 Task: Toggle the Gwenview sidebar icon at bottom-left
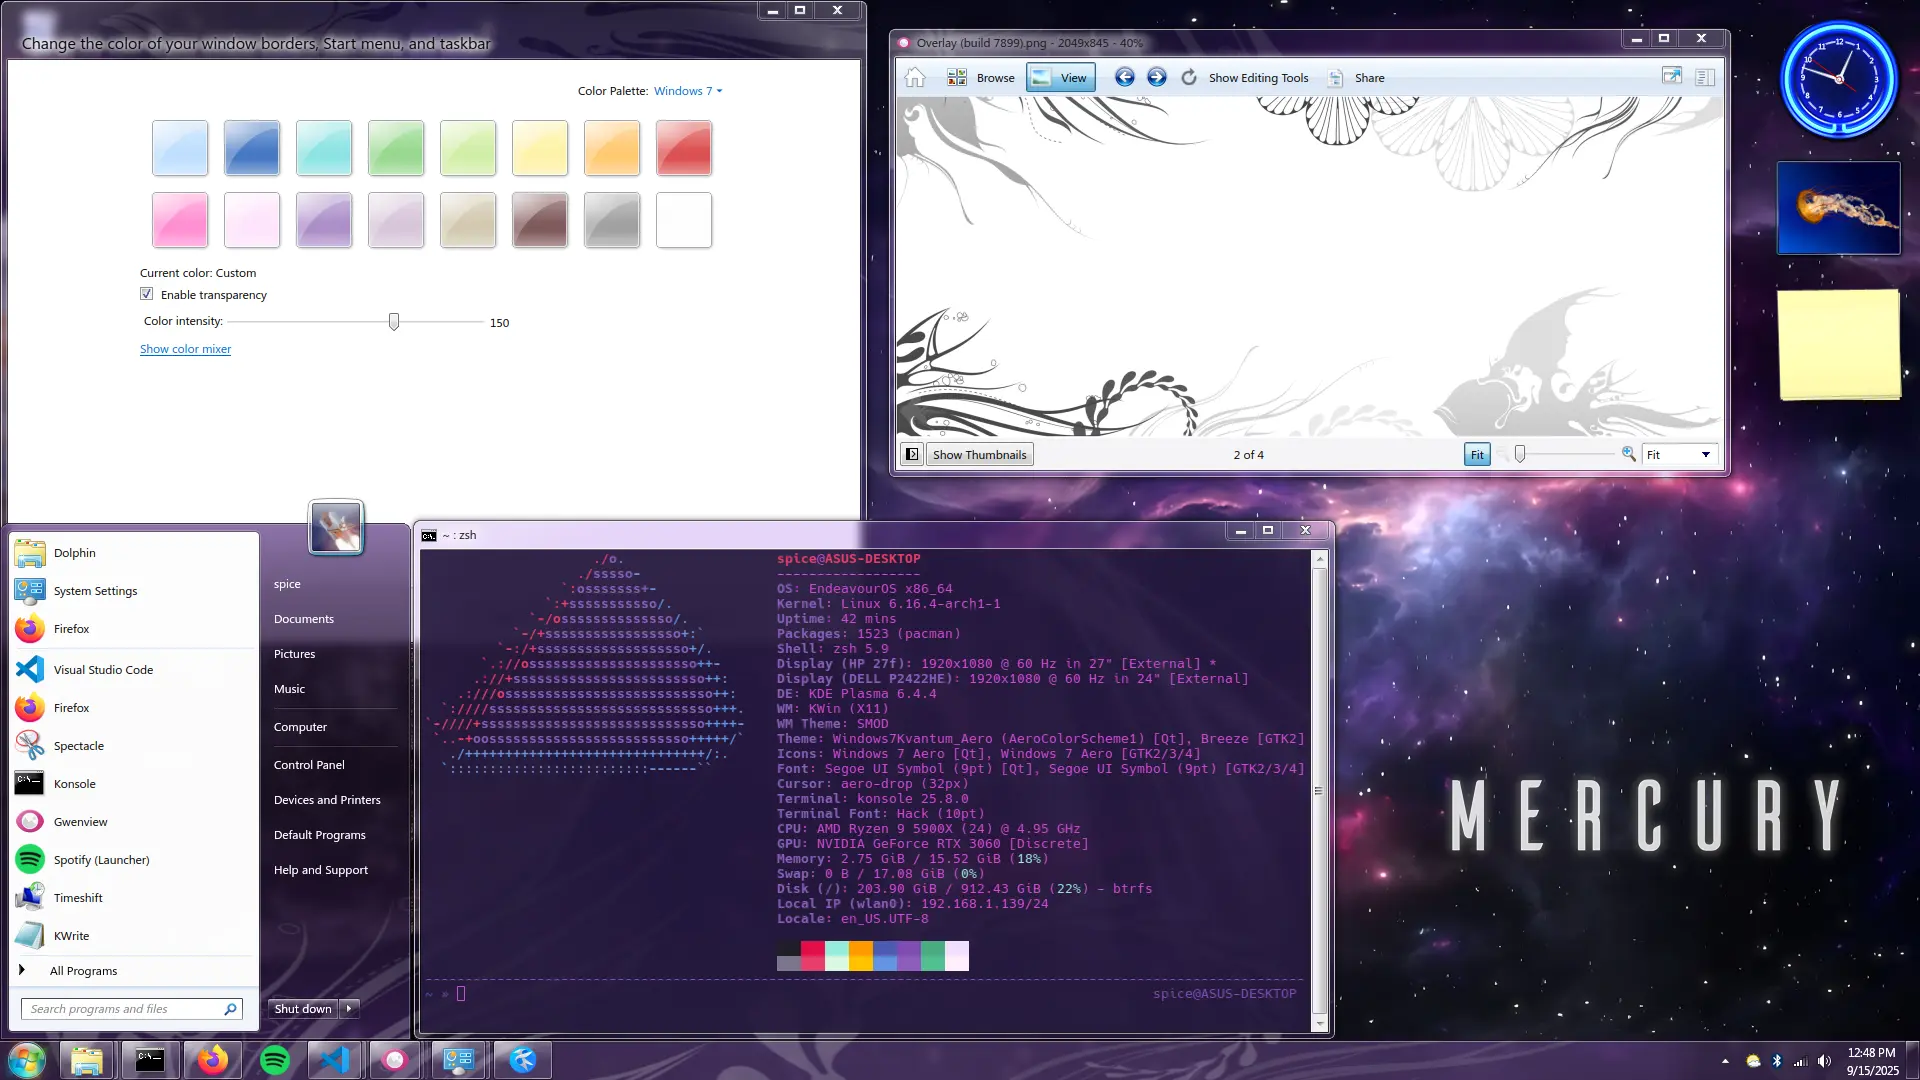911,455
